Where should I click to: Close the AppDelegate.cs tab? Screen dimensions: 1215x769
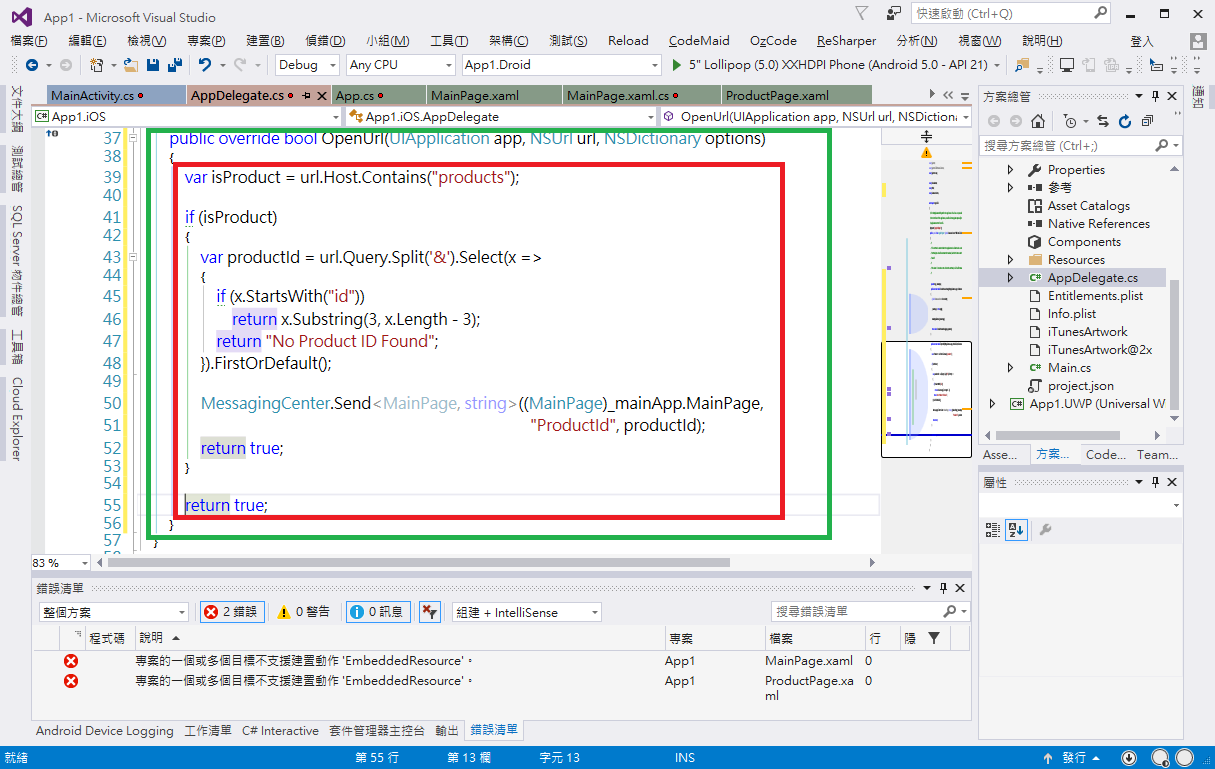[x=323, y=96]
